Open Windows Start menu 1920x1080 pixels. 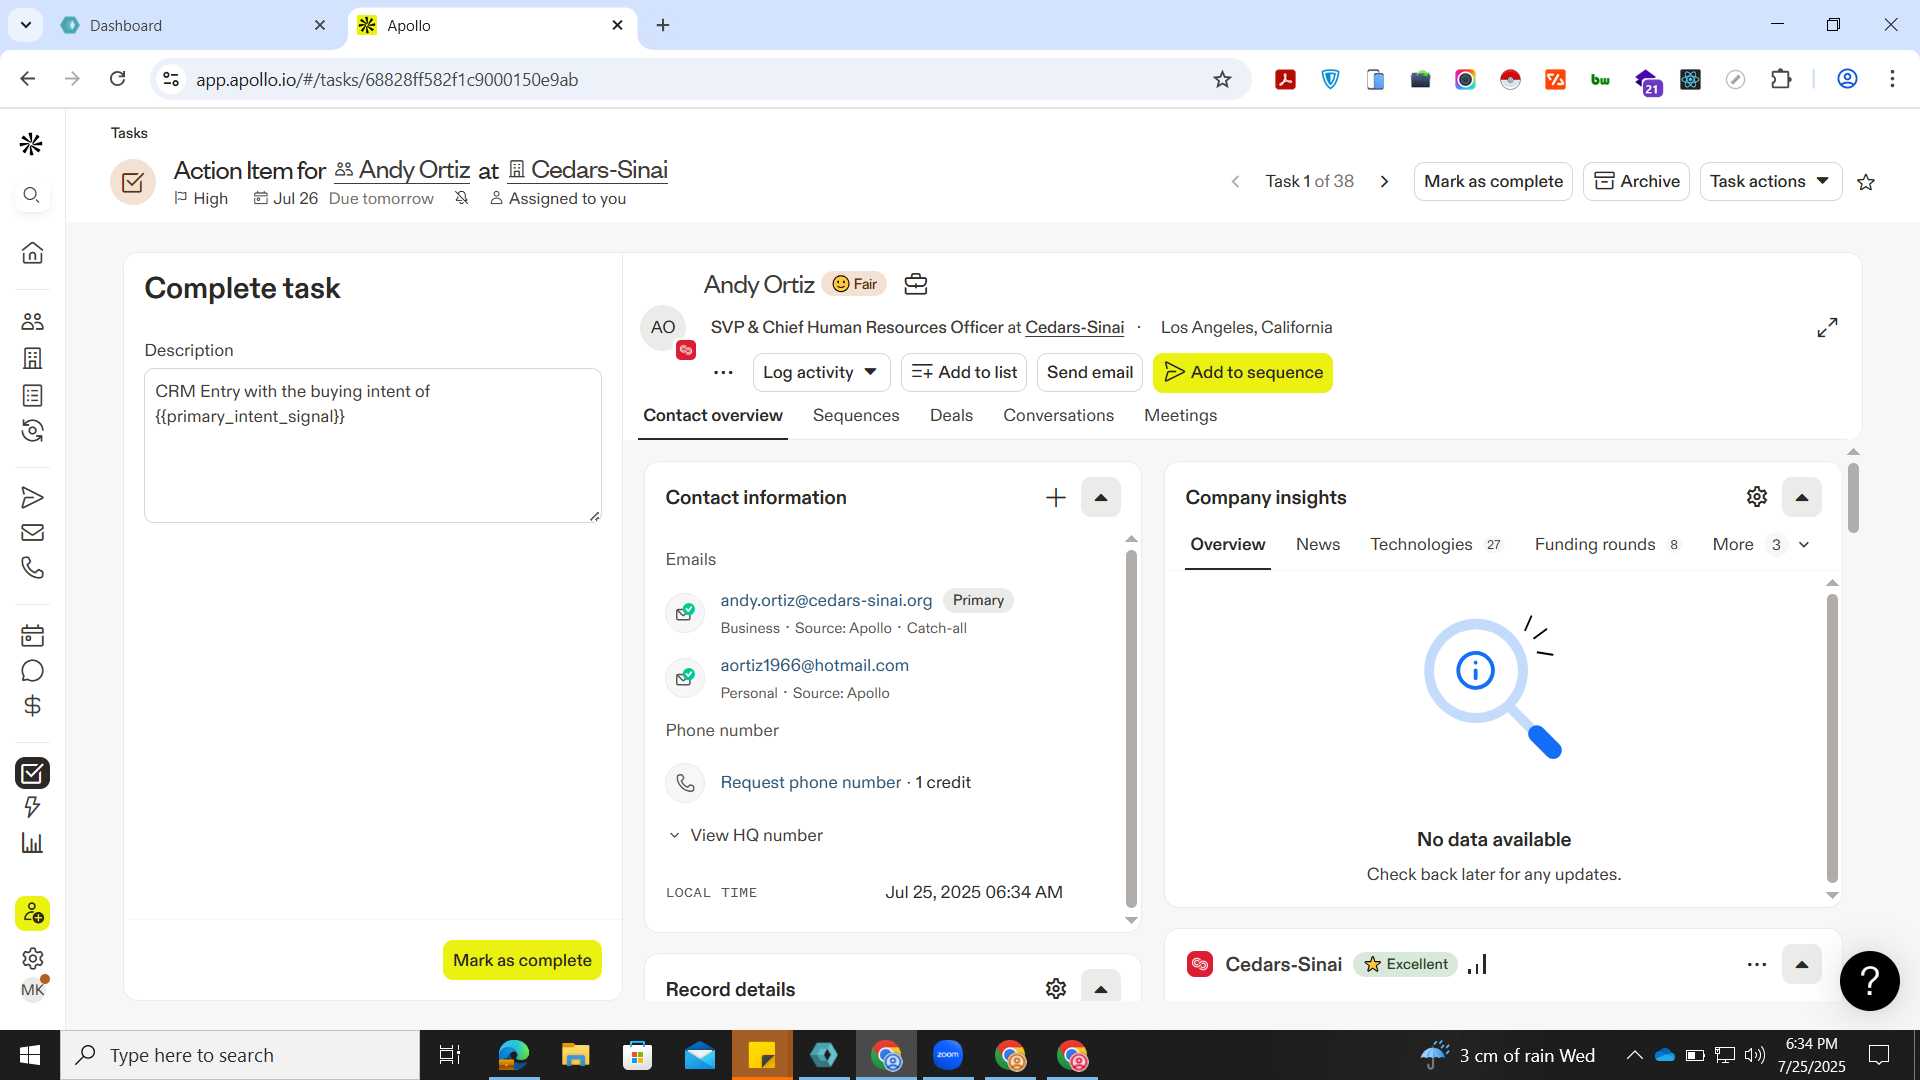click(30, 1056)
